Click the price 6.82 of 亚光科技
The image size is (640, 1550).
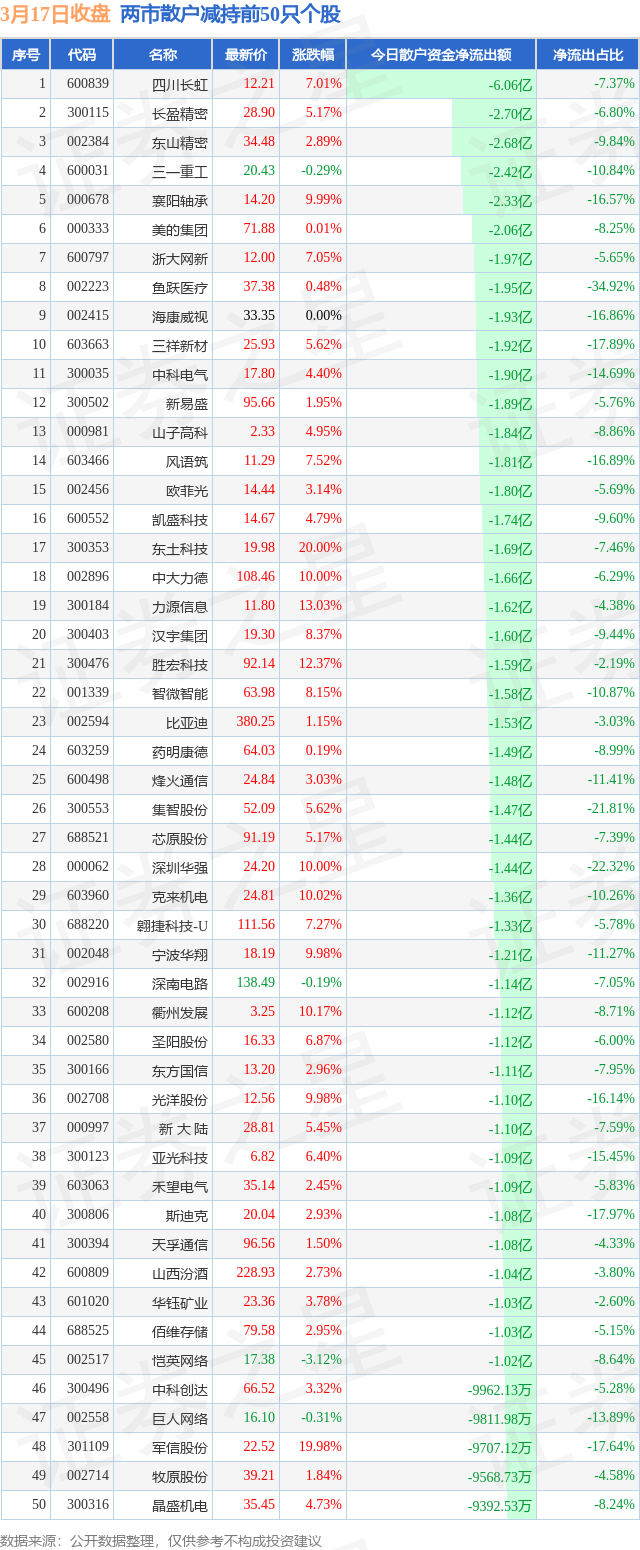click(x=262, y=1157)
